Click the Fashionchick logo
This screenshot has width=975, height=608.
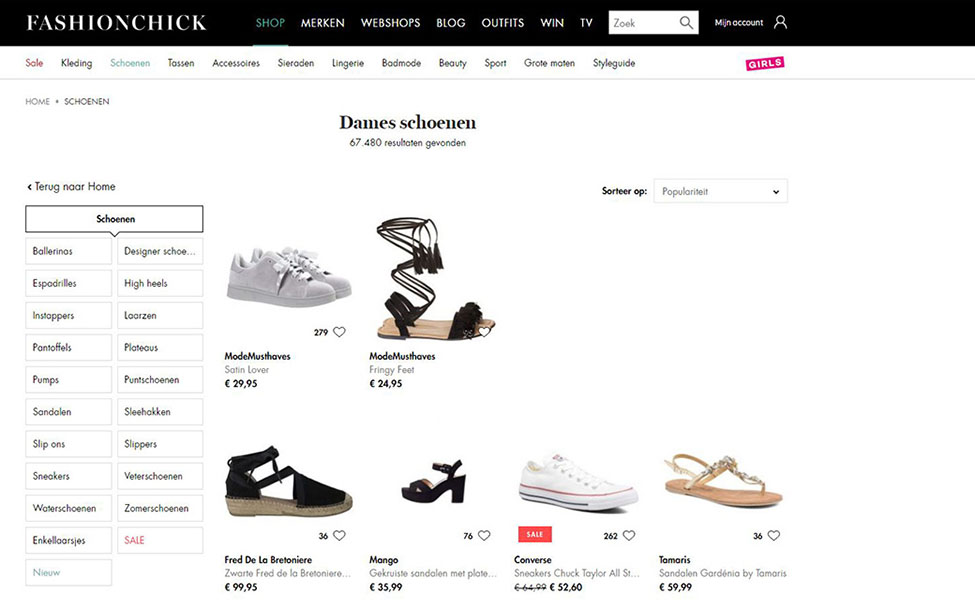pos(116,23)
